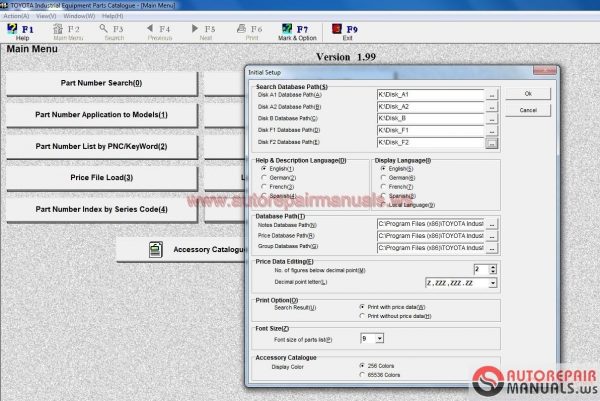
Task: Browse for Disk A1 database path
Action: click(x=492, y=95)
